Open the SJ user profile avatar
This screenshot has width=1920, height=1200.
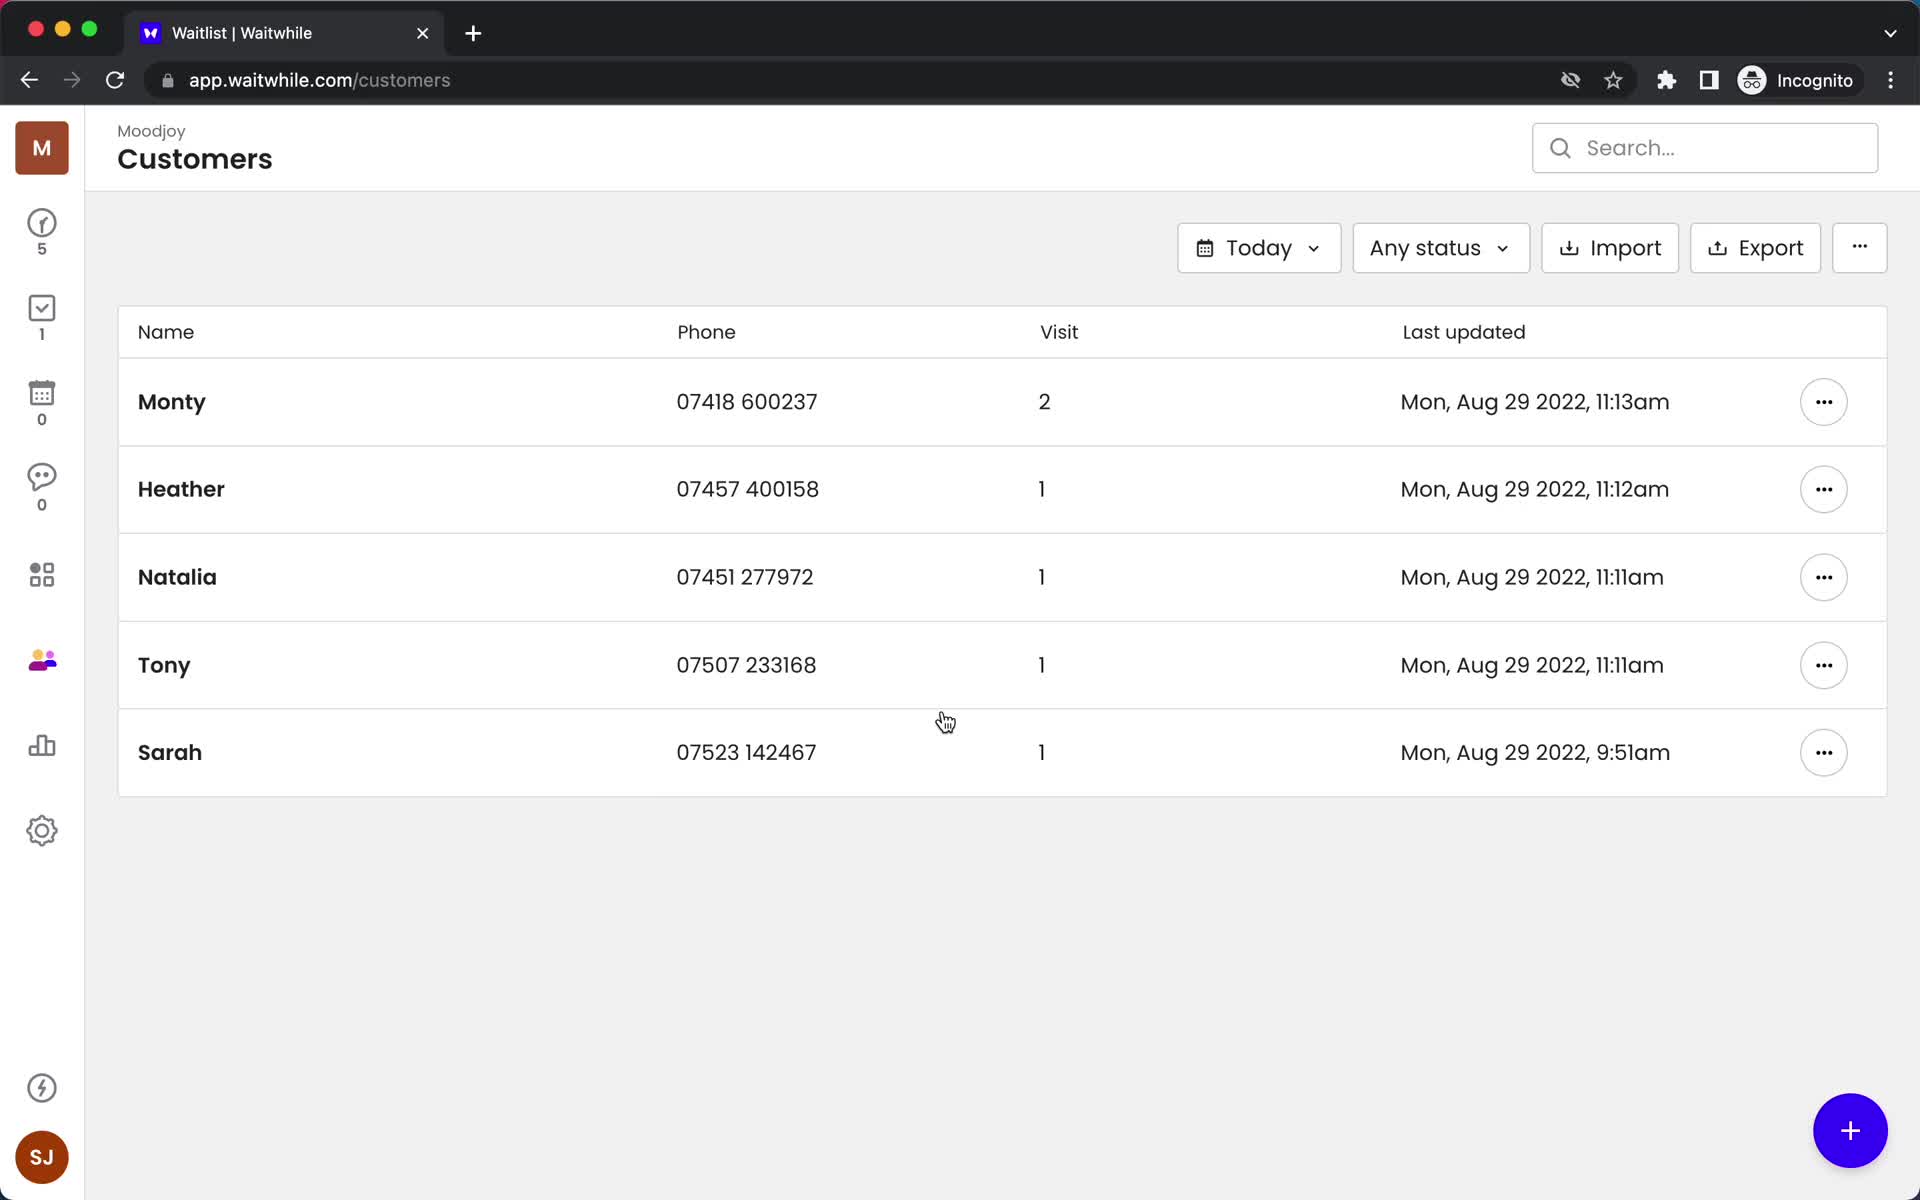pos(42,1157)
